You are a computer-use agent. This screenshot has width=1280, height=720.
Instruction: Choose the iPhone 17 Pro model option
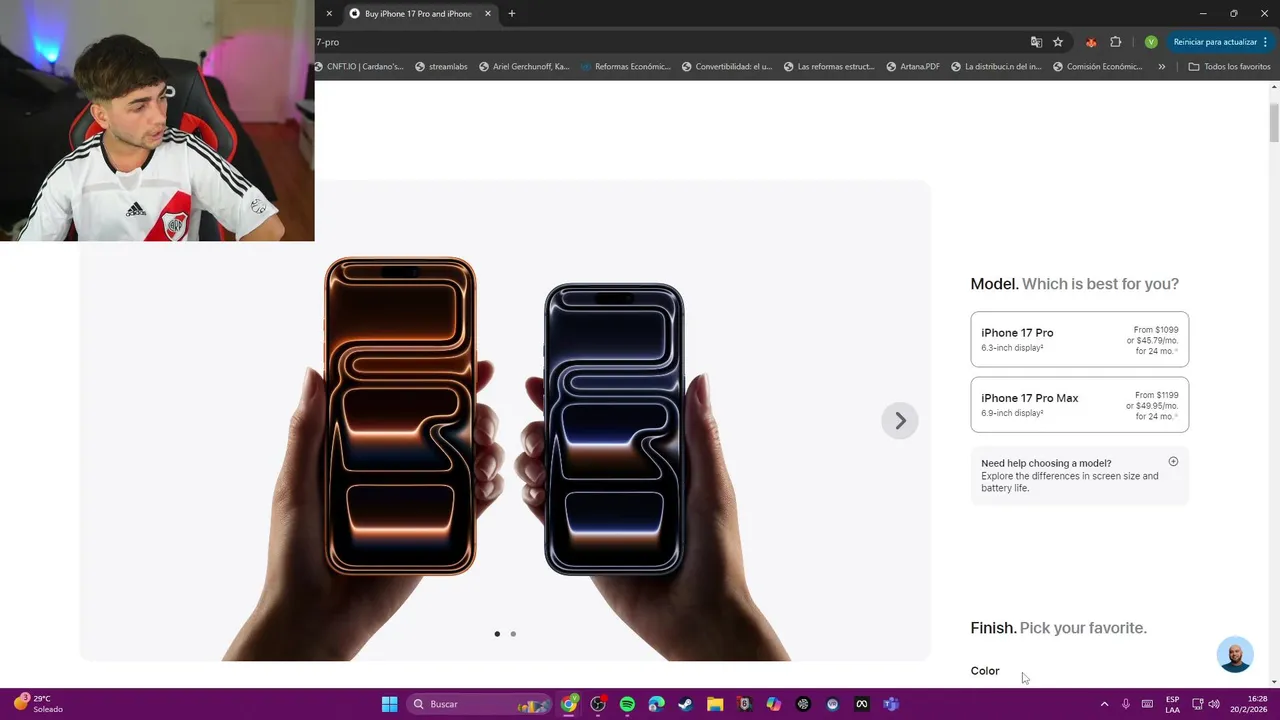pyautogui.click(x=1079, y=339)
